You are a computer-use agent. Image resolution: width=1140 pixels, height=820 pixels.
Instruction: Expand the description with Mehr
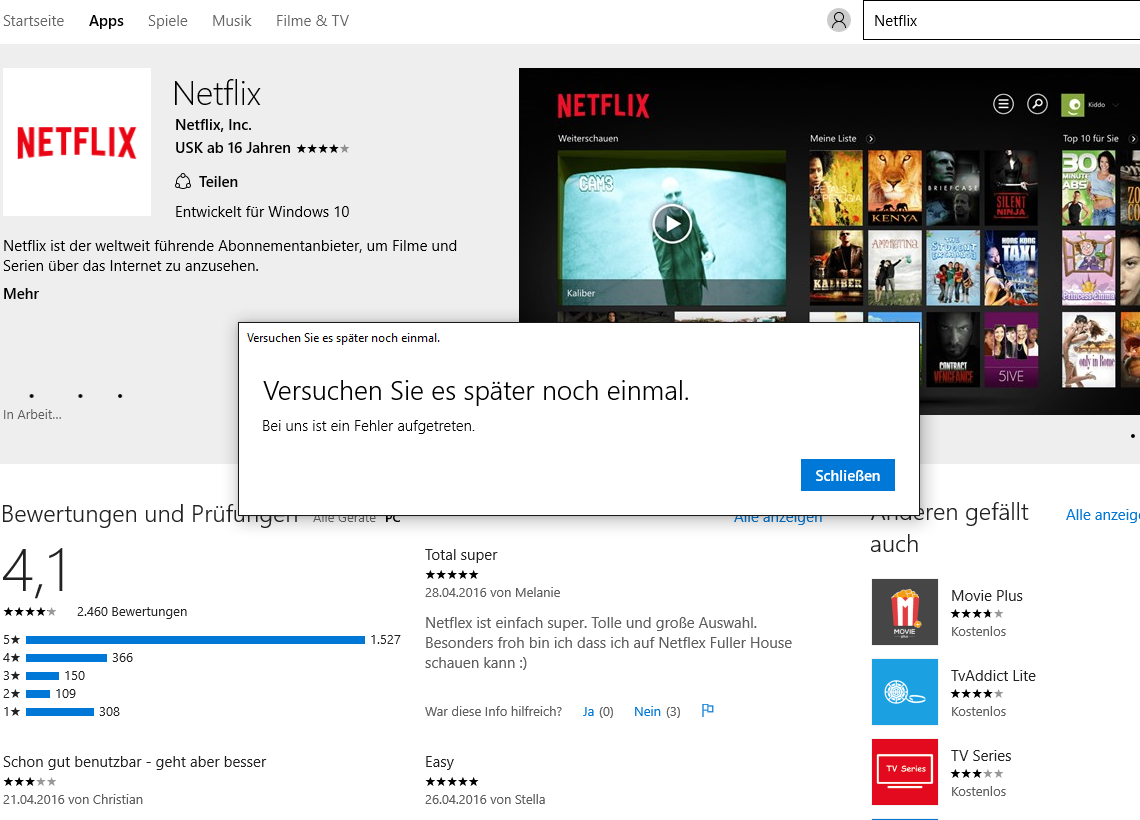click(21, 294)
